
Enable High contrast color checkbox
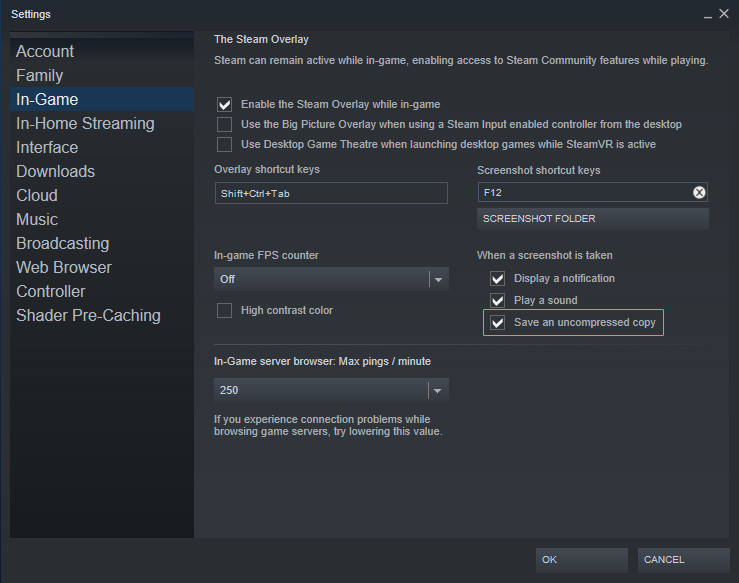coord(224,311)
